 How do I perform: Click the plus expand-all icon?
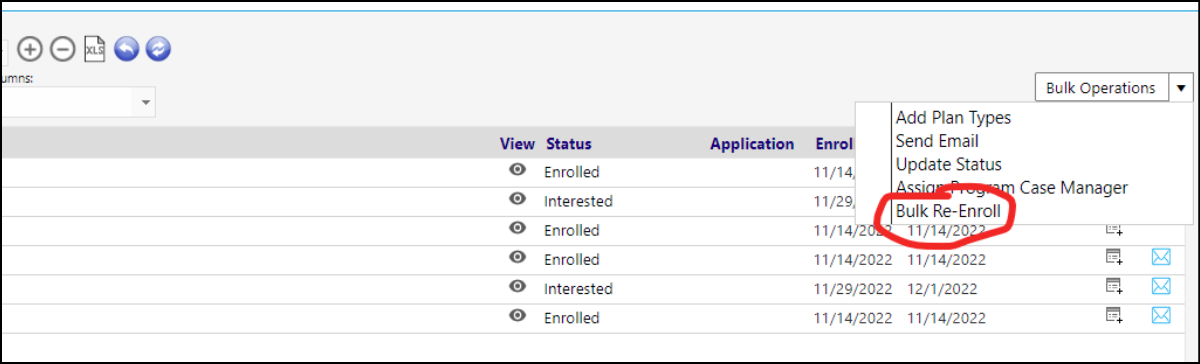click(x=32, y=49)
